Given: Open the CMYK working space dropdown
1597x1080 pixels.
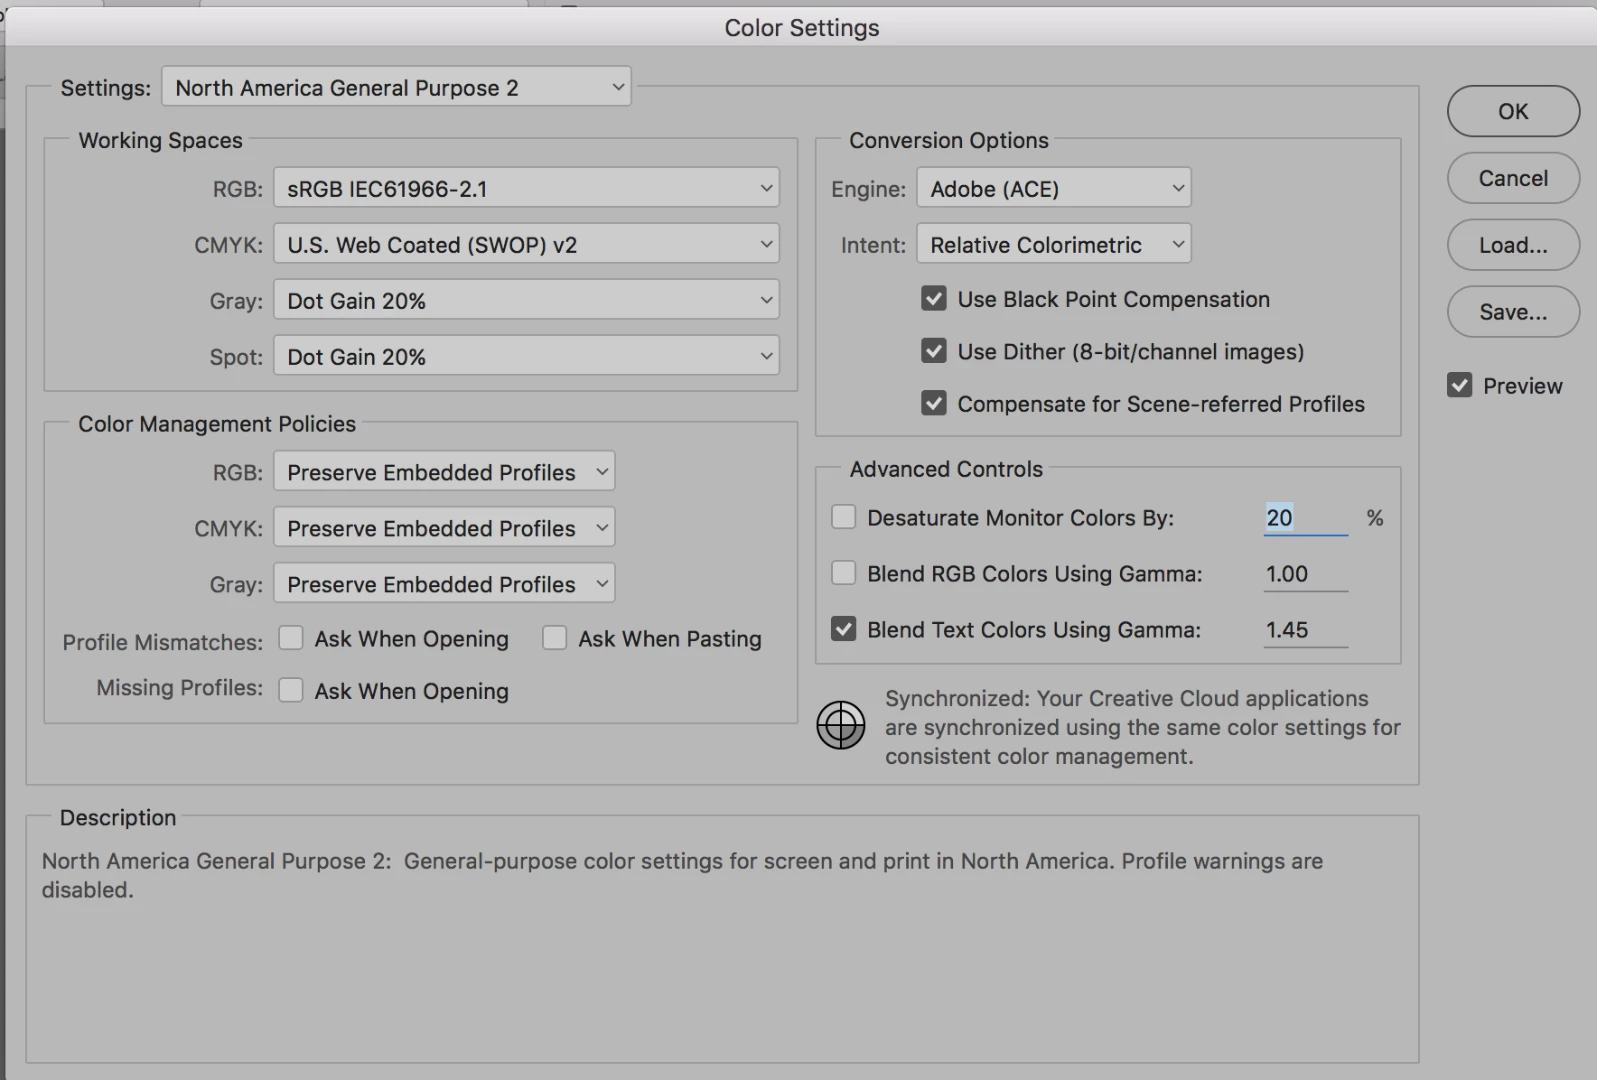Looking at the screenshot, I should click(x=526, y=244).
